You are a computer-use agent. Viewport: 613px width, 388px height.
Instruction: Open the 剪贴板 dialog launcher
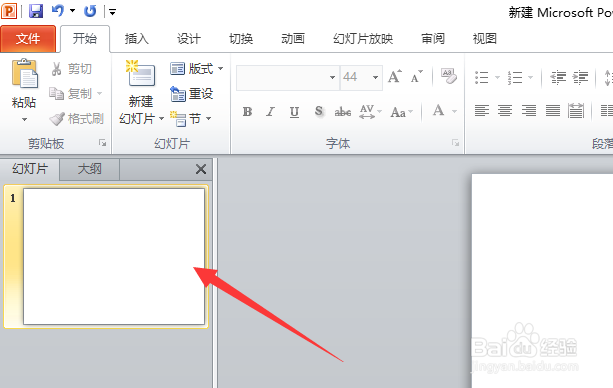tap(102, 143)
